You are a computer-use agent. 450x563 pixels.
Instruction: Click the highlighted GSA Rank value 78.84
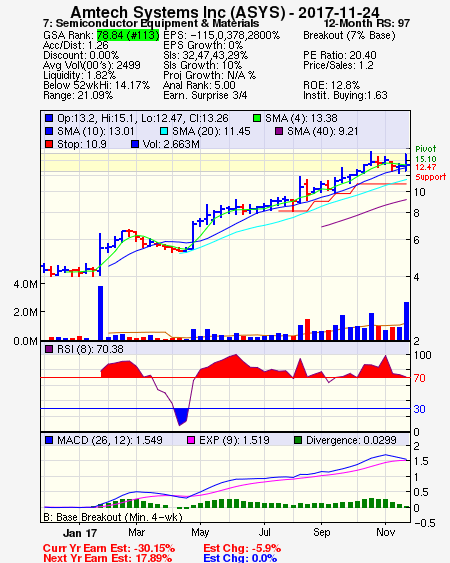pos(128,35)
